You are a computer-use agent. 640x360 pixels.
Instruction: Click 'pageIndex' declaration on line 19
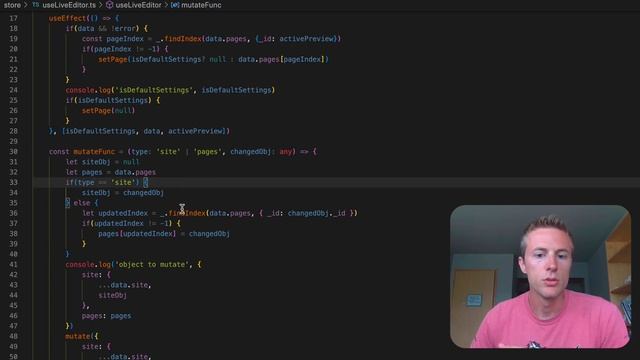125,39
